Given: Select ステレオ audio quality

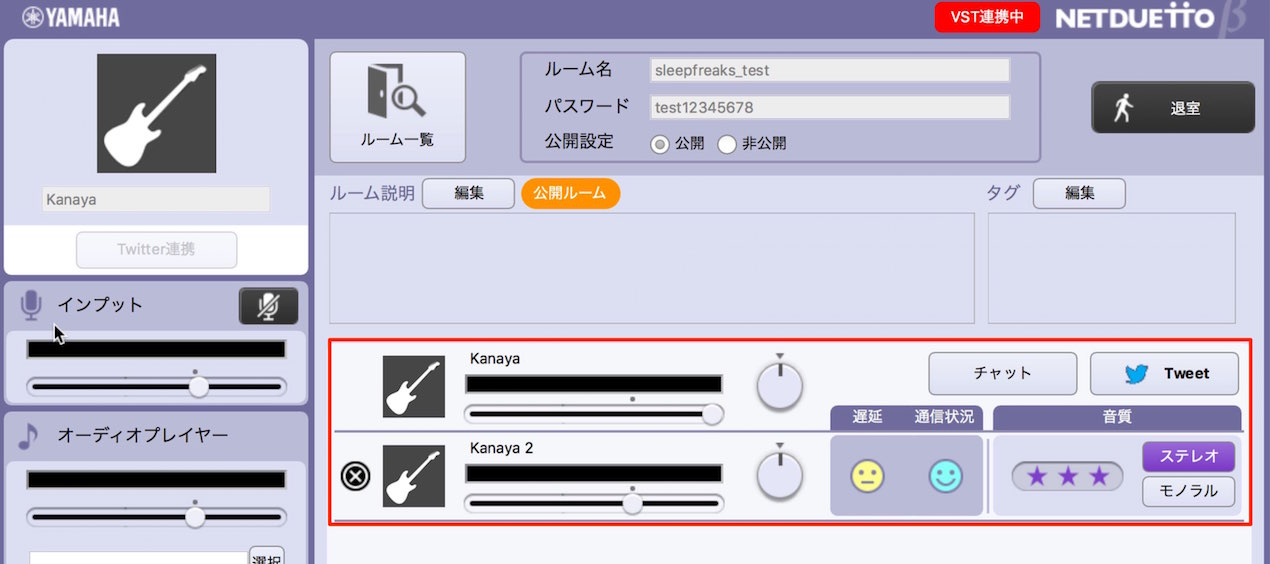Looking at the screenshot, I should [1188, 457].
